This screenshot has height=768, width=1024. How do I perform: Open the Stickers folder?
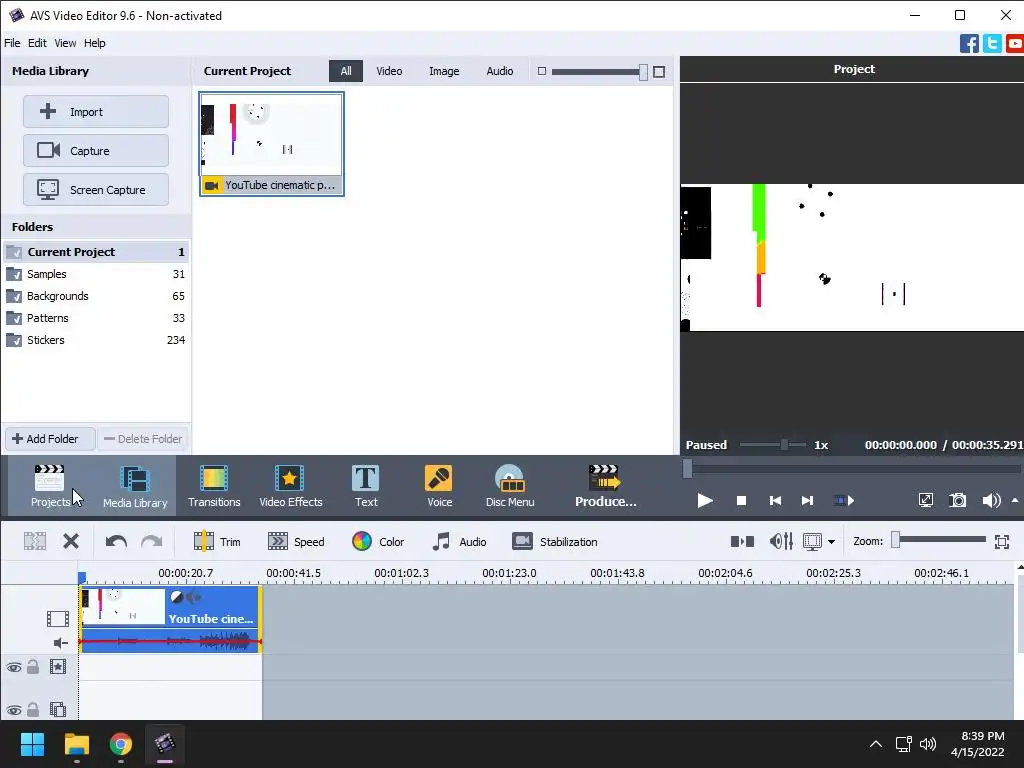pyautogui.click(x=95, y=340)
